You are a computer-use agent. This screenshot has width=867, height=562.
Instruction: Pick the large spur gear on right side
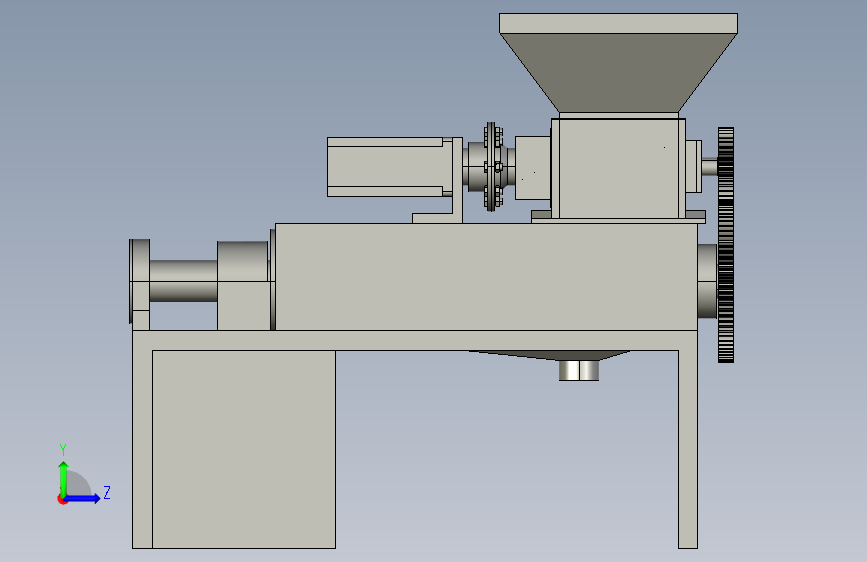[x=726, y=245]
